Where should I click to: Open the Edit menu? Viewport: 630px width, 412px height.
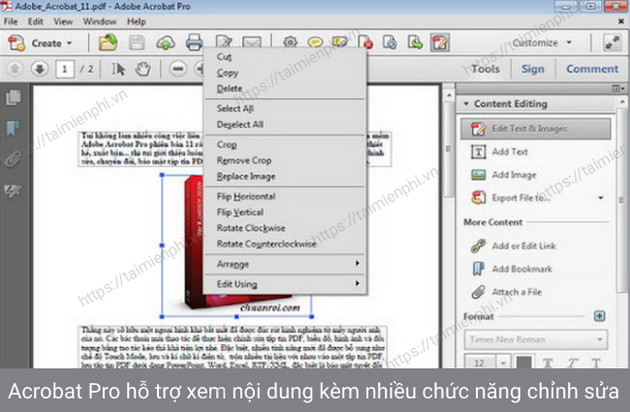[x=35, y=22]
